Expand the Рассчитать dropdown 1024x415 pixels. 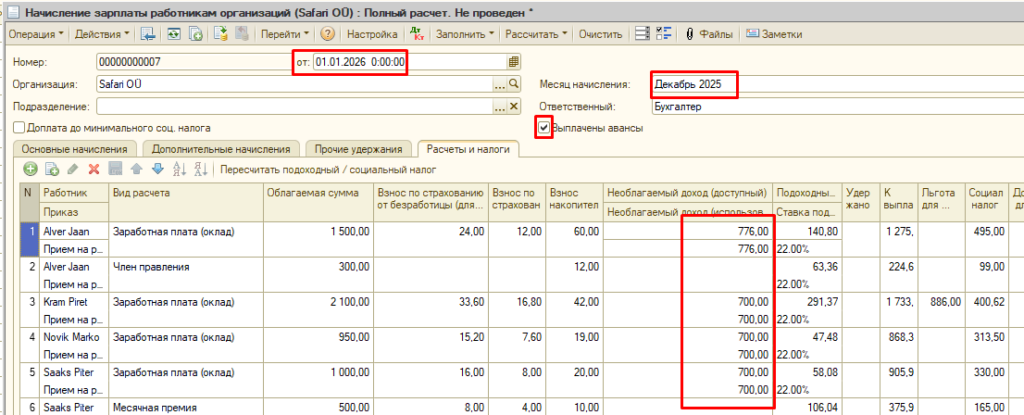[537, 34]
